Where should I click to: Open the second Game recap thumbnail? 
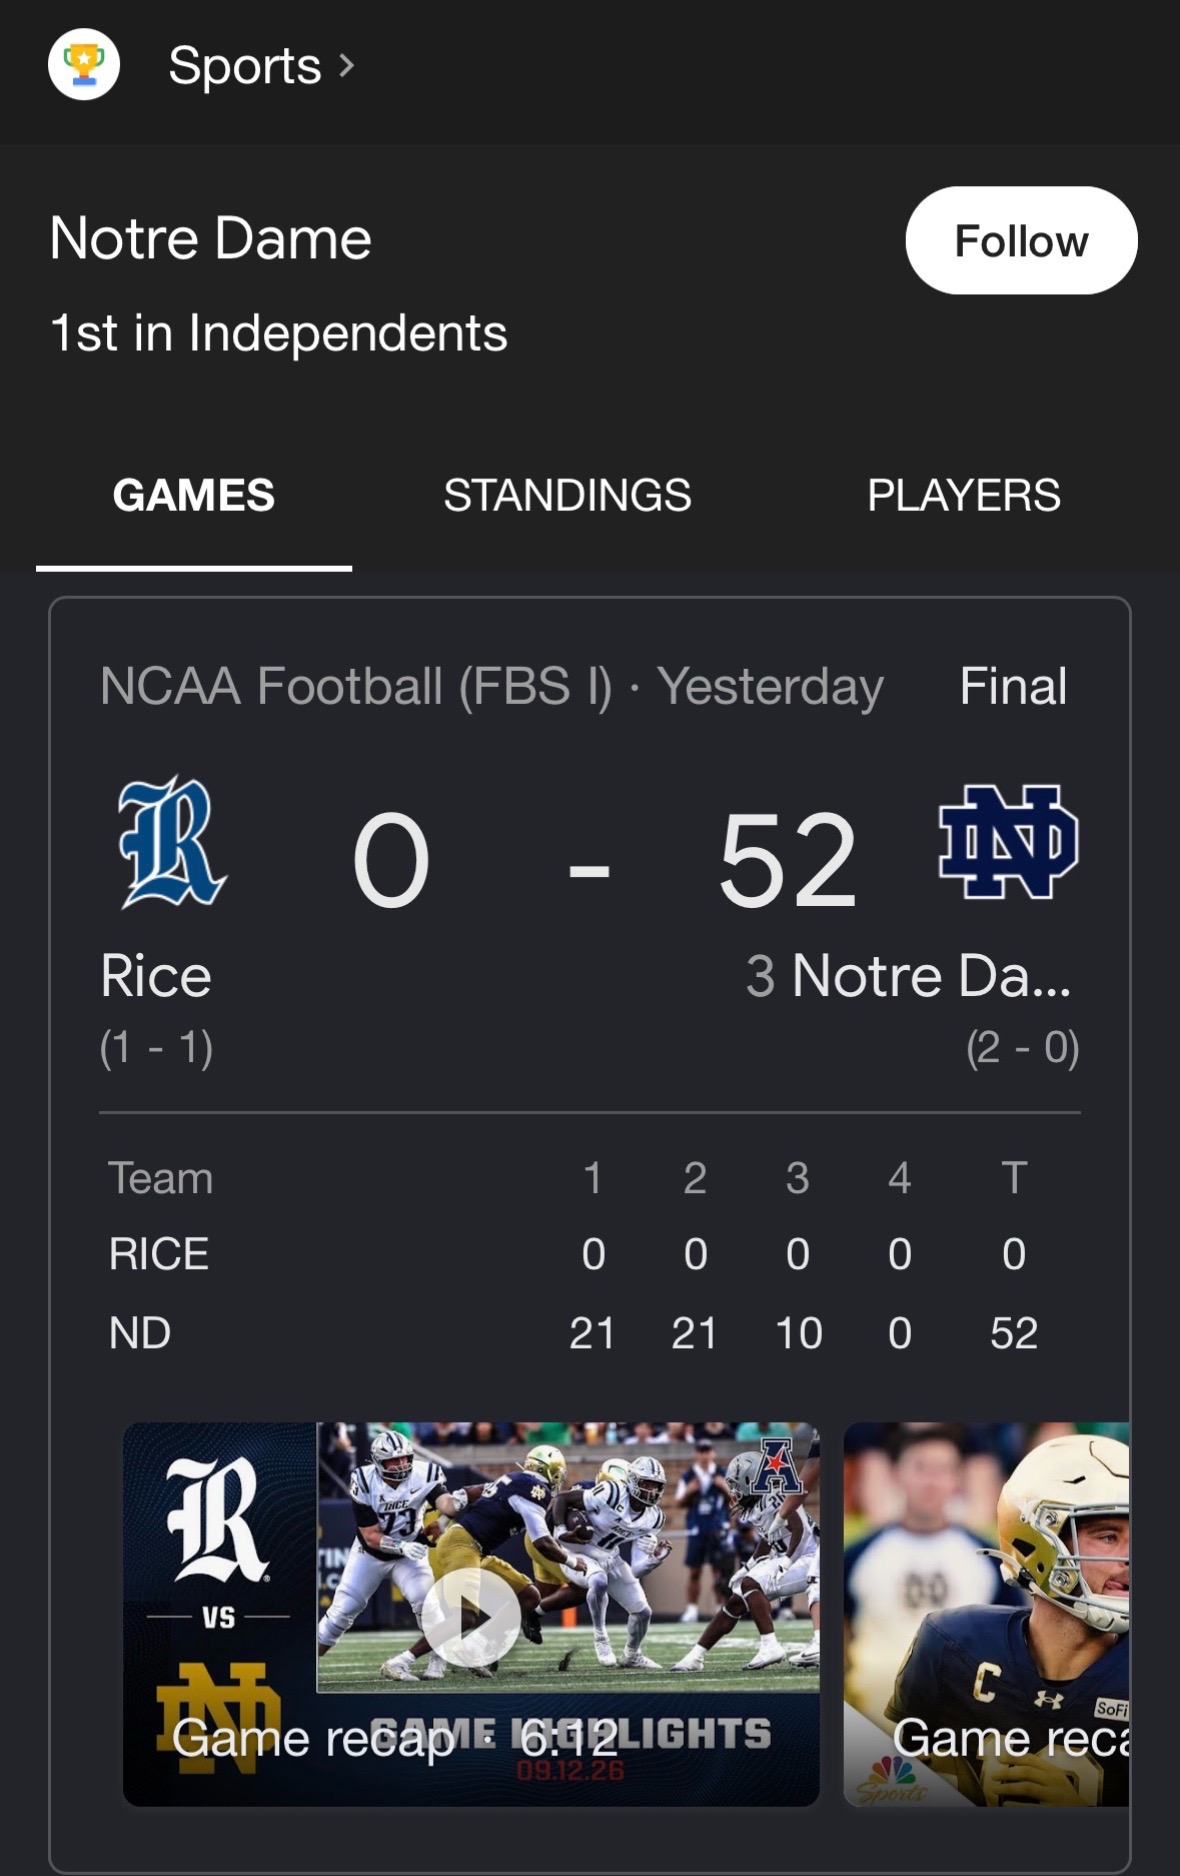point(986,1614)
